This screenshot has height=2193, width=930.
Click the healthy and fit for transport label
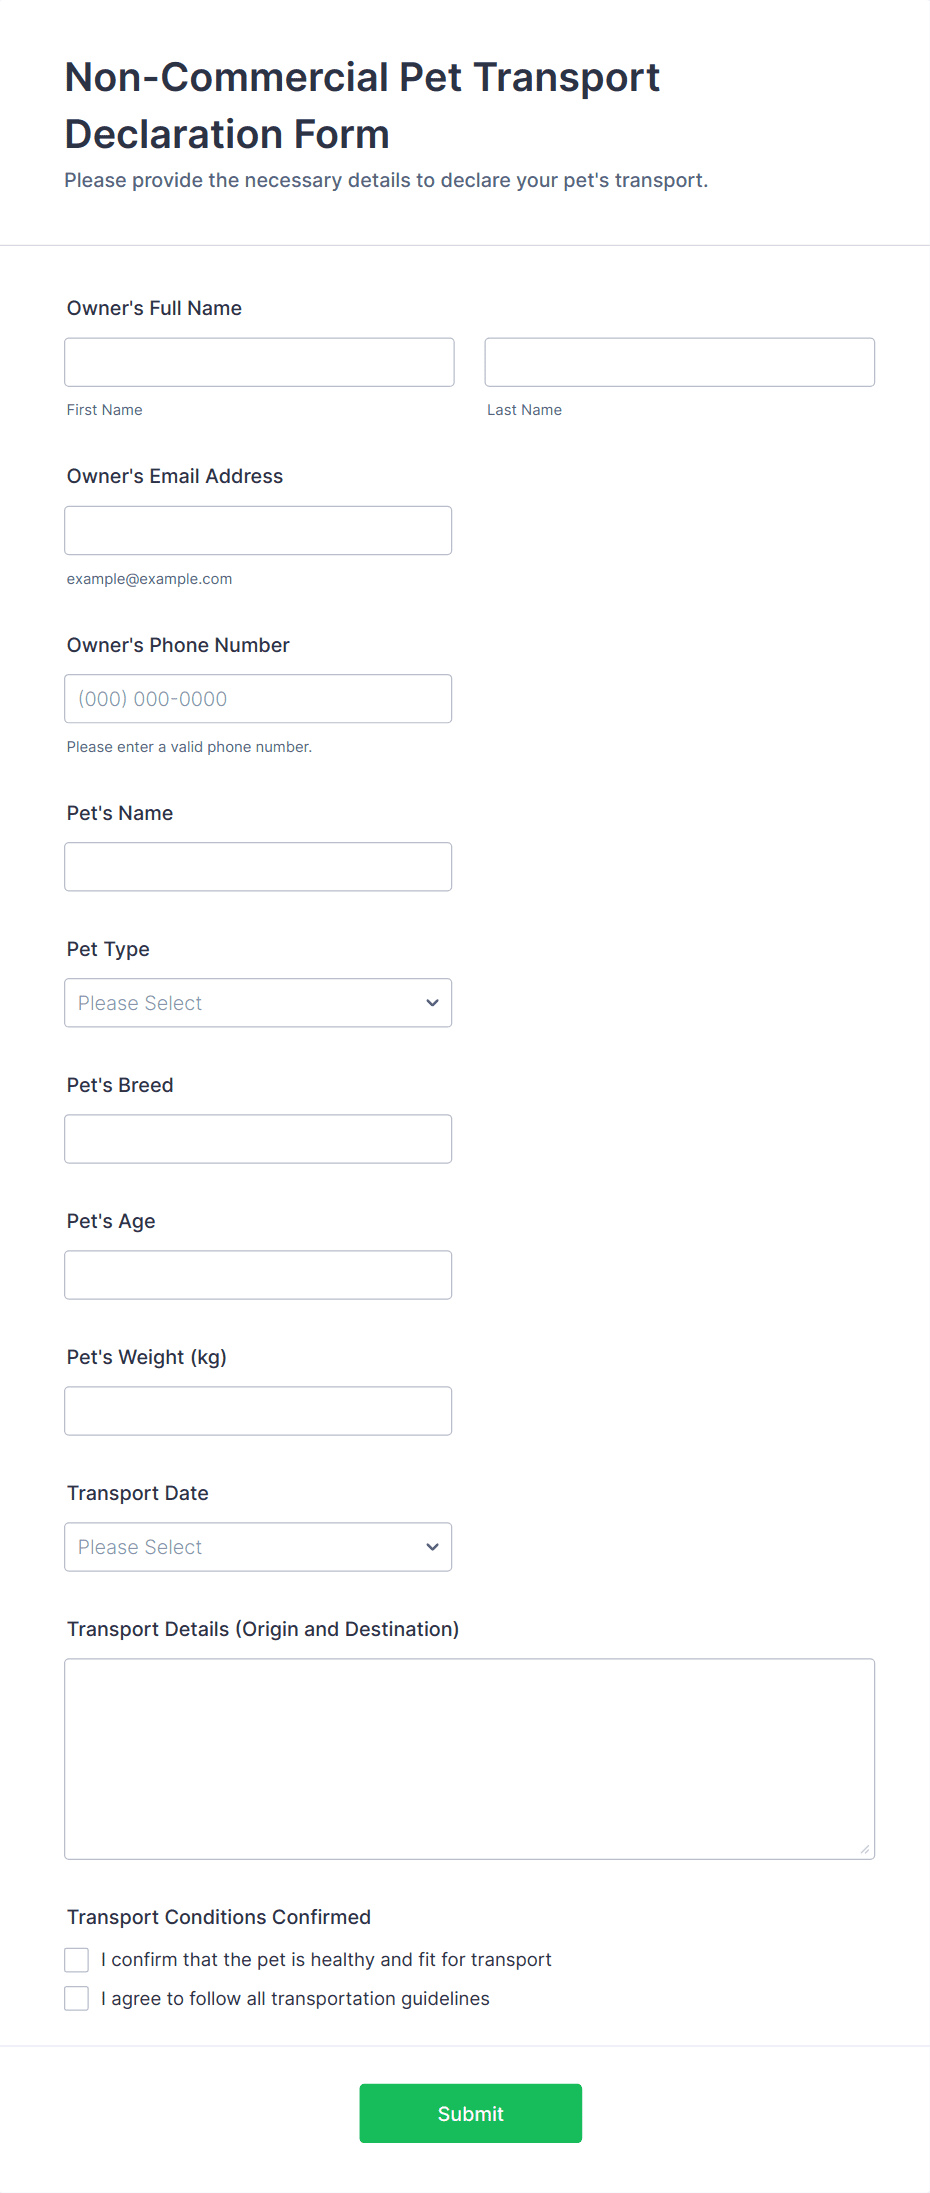click(326, 1960)
